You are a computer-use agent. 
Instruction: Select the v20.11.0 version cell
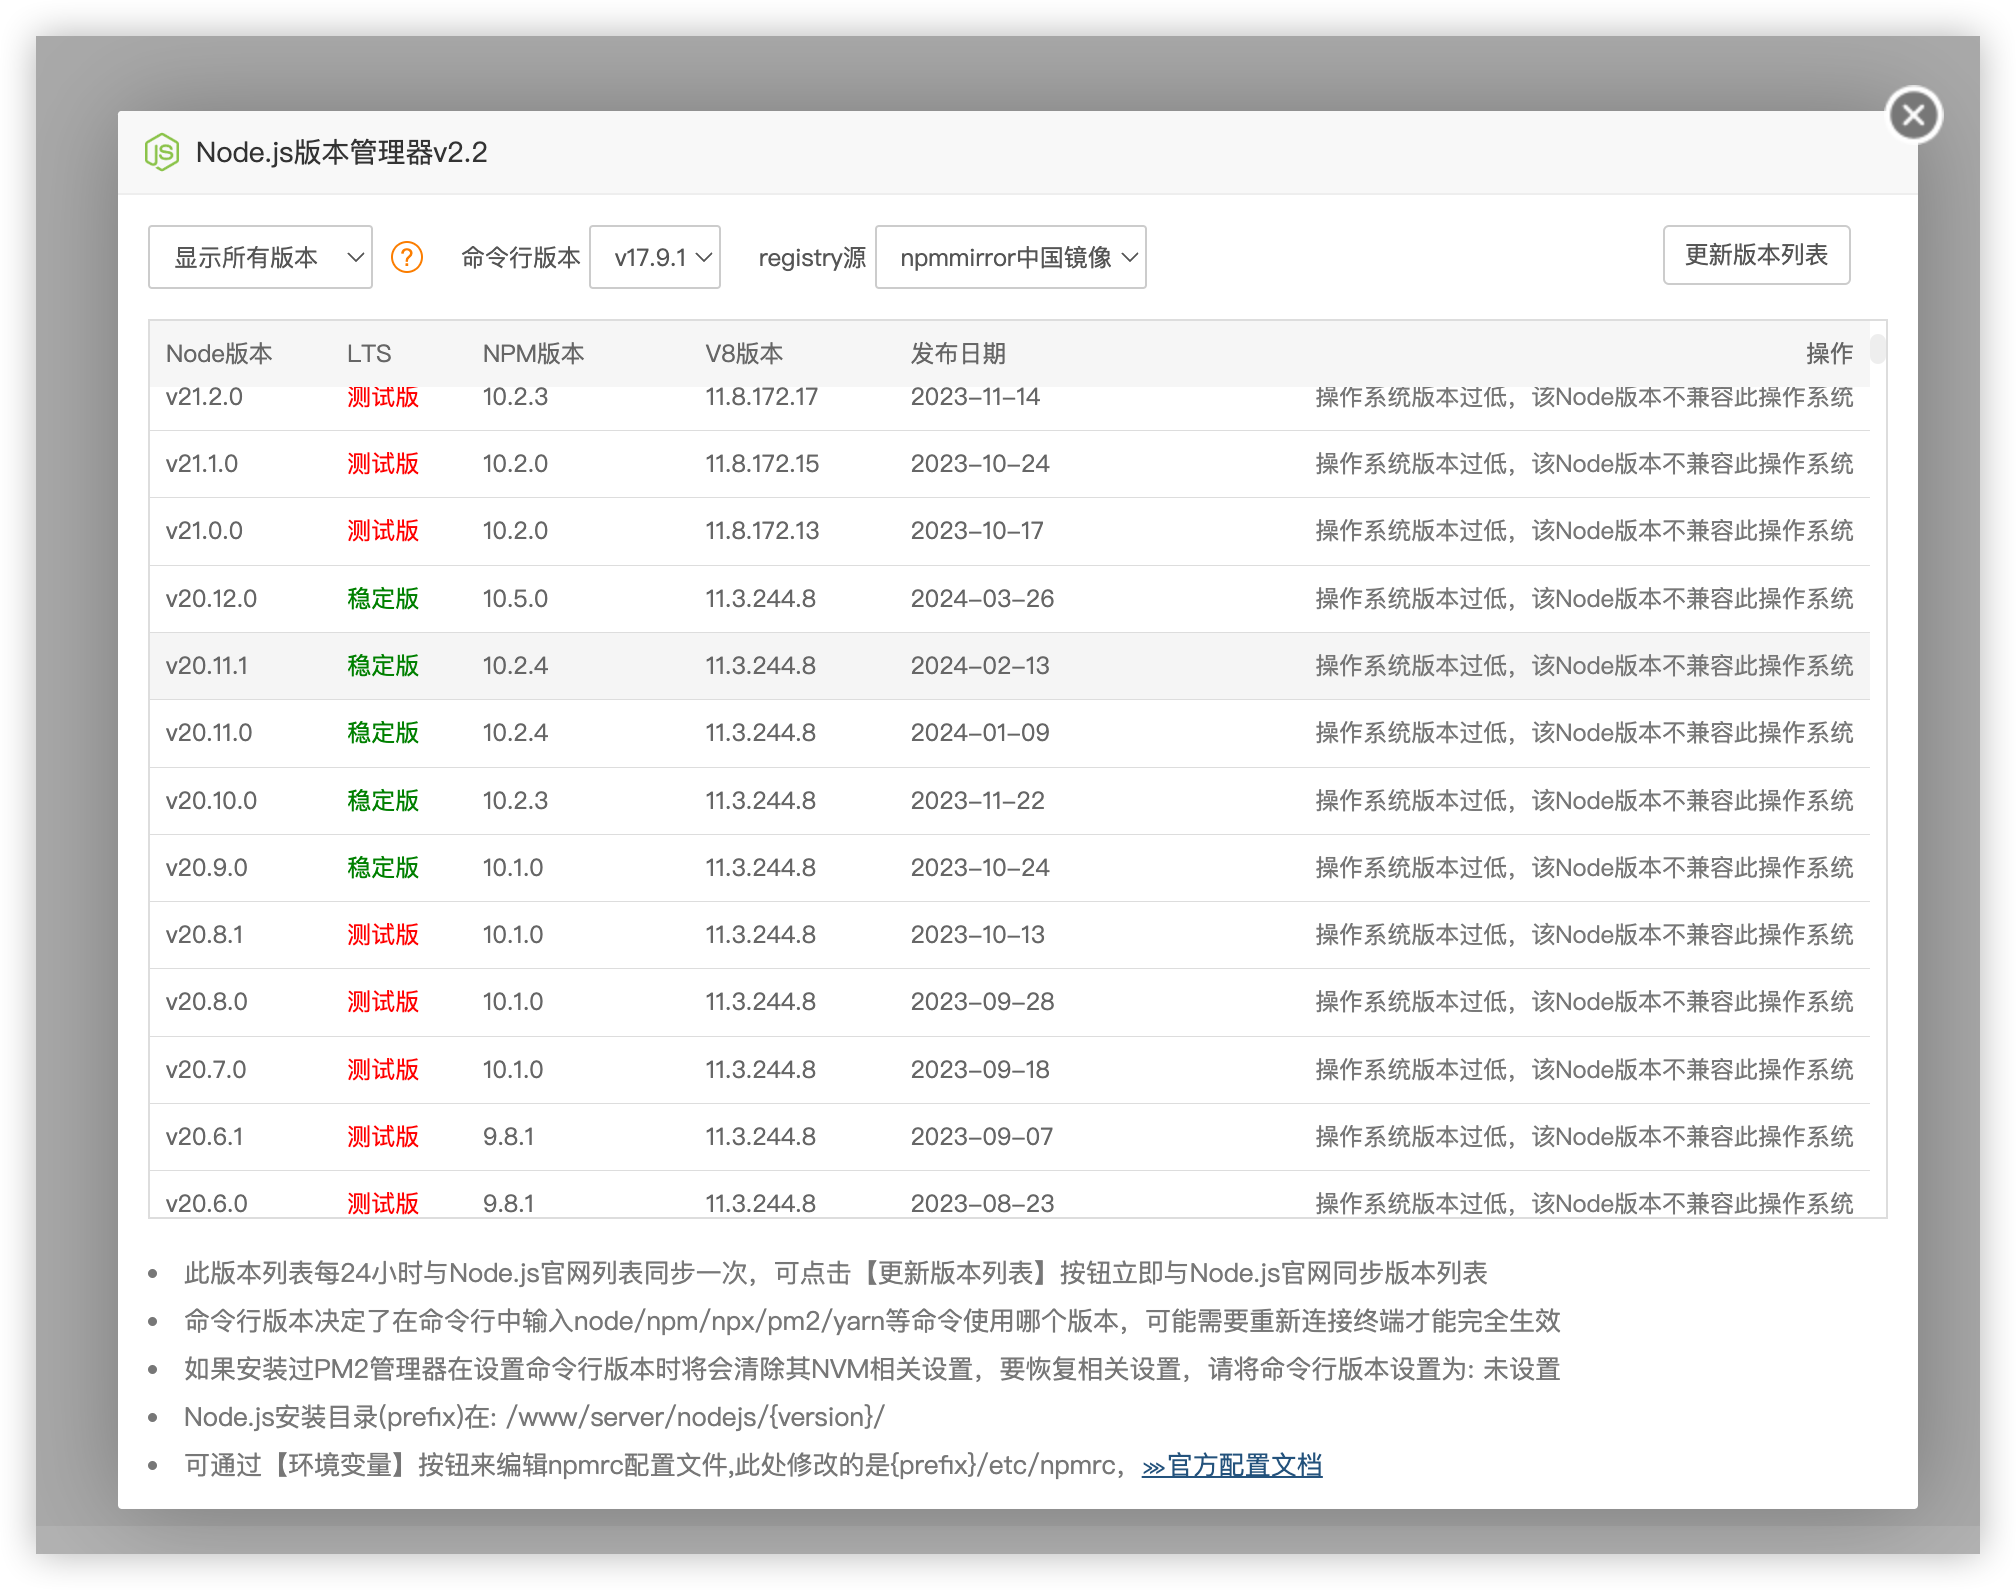coord(209,733)
